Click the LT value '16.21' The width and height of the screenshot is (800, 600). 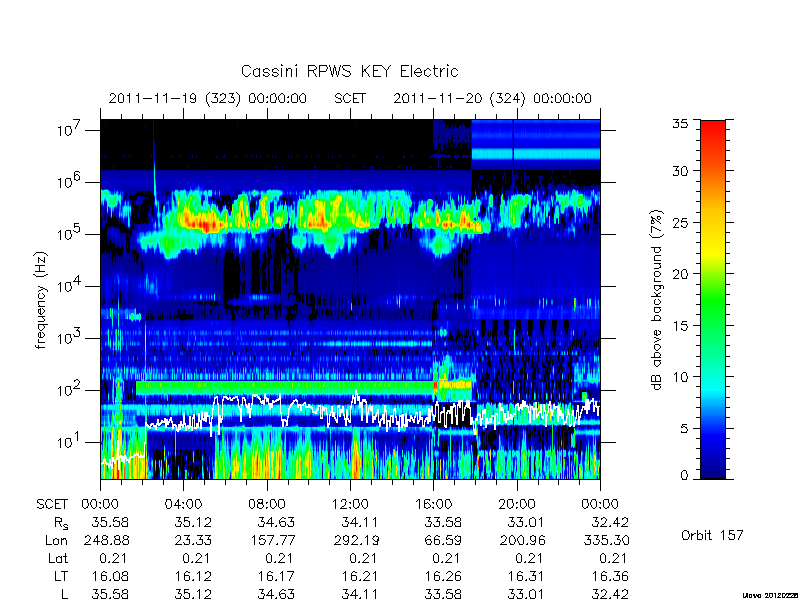(x=360, y=577)
